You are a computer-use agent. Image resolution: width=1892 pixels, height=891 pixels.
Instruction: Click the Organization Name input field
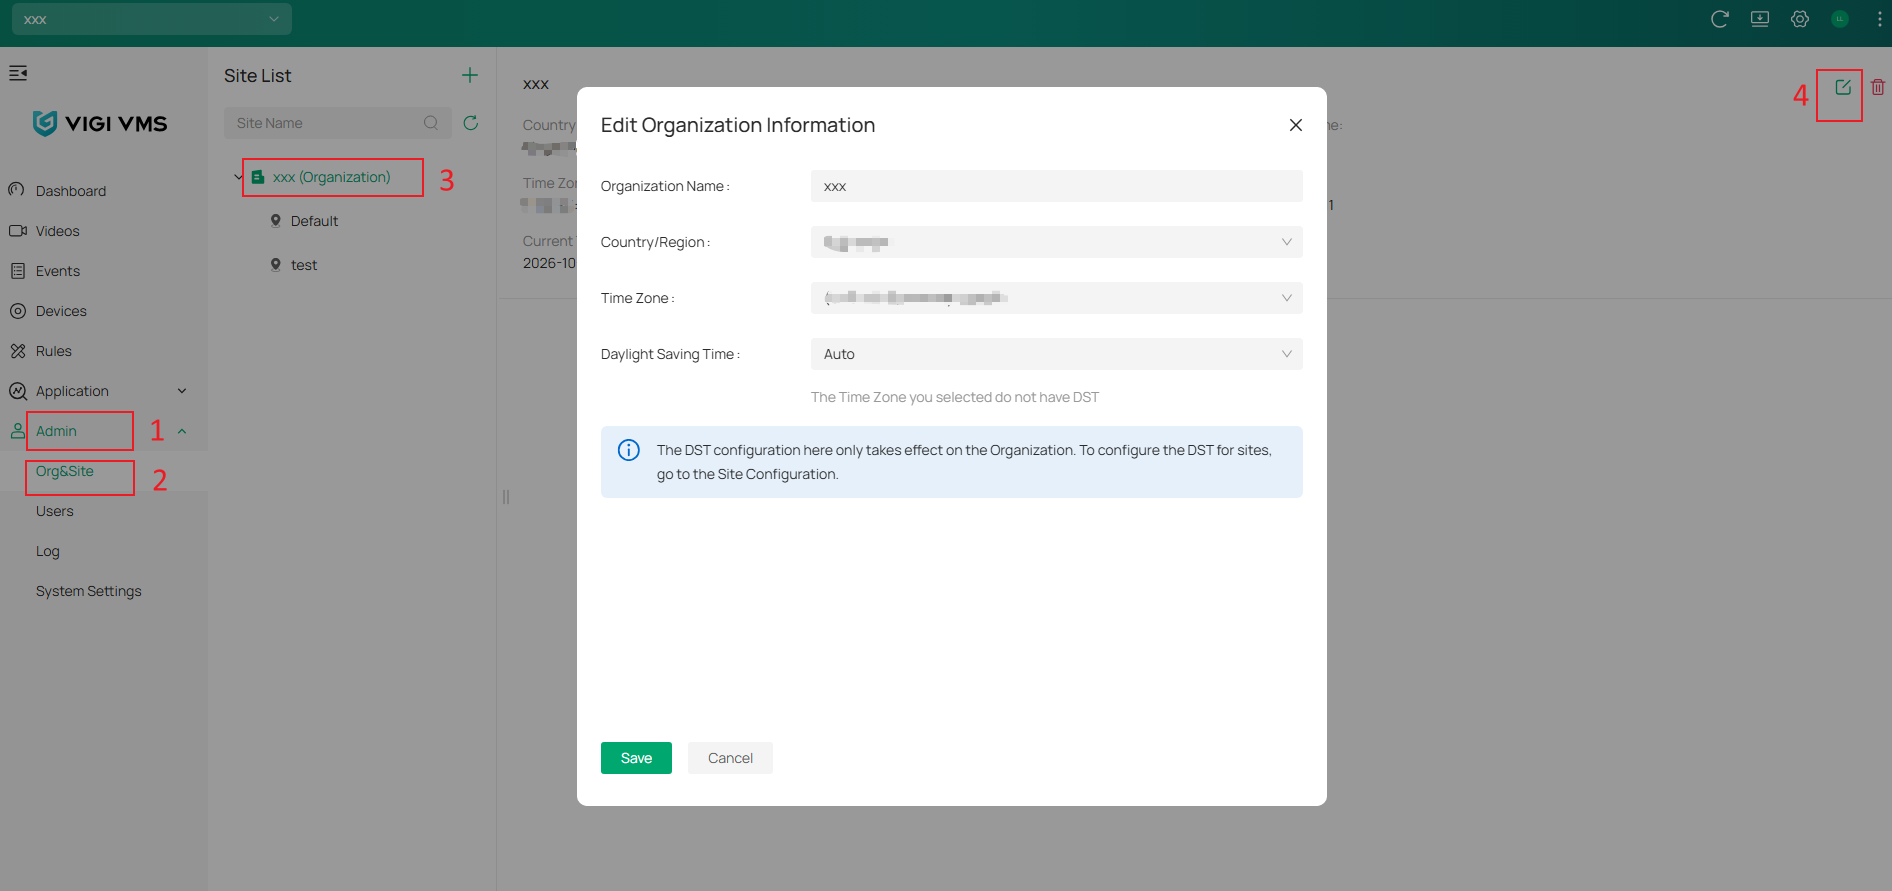point(1056,186)
